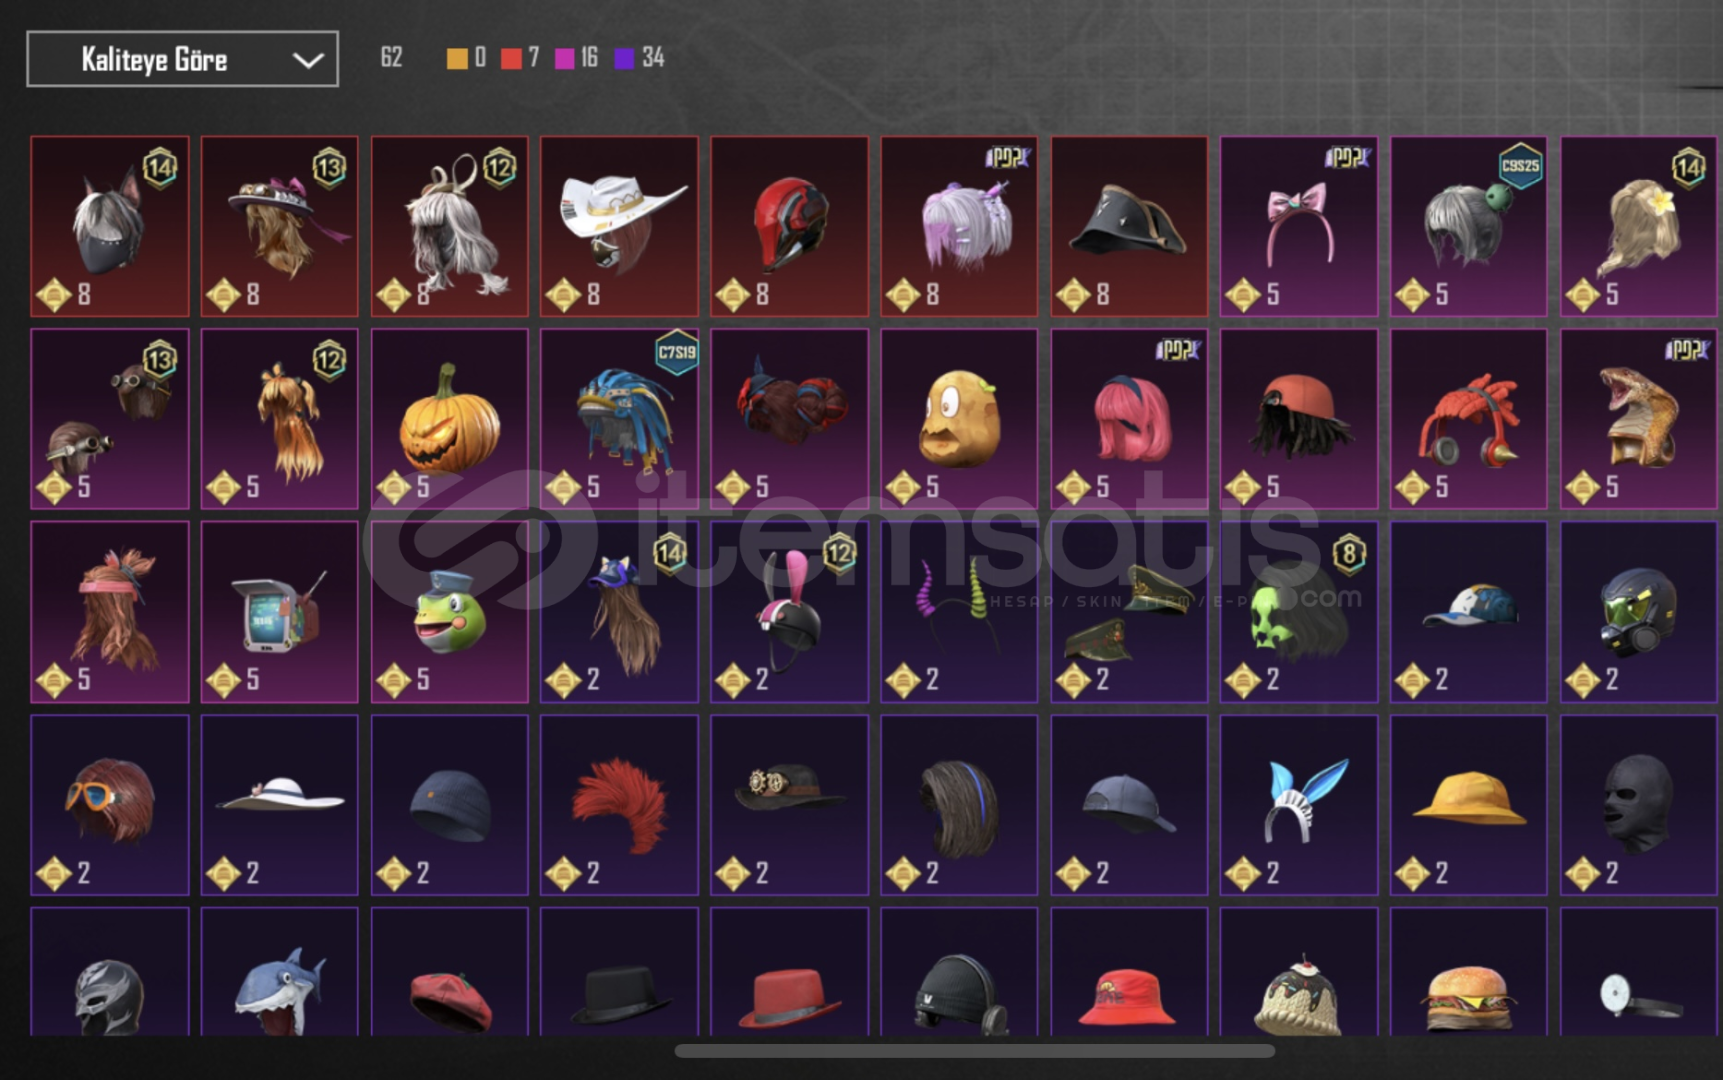Select the potato face mask item
The height and width of the screenshot is (1080, 1723).
pyautogui.click(x=959, y=419)
